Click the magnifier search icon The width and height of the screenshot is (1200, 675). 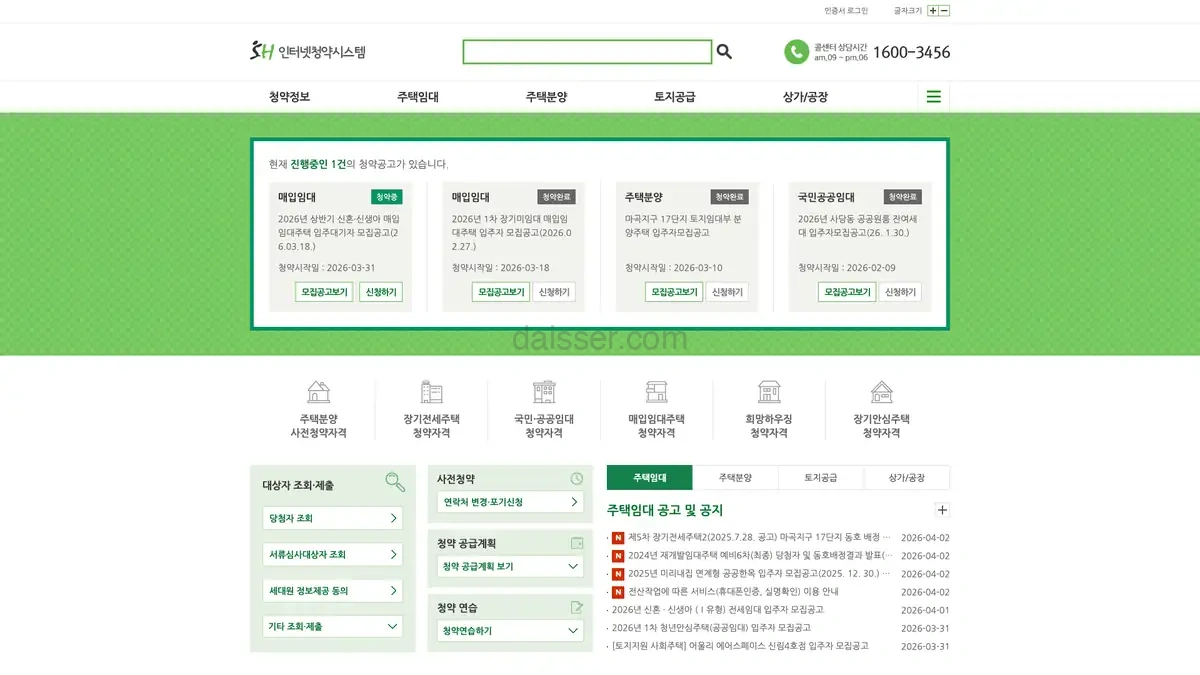(724, 51)
